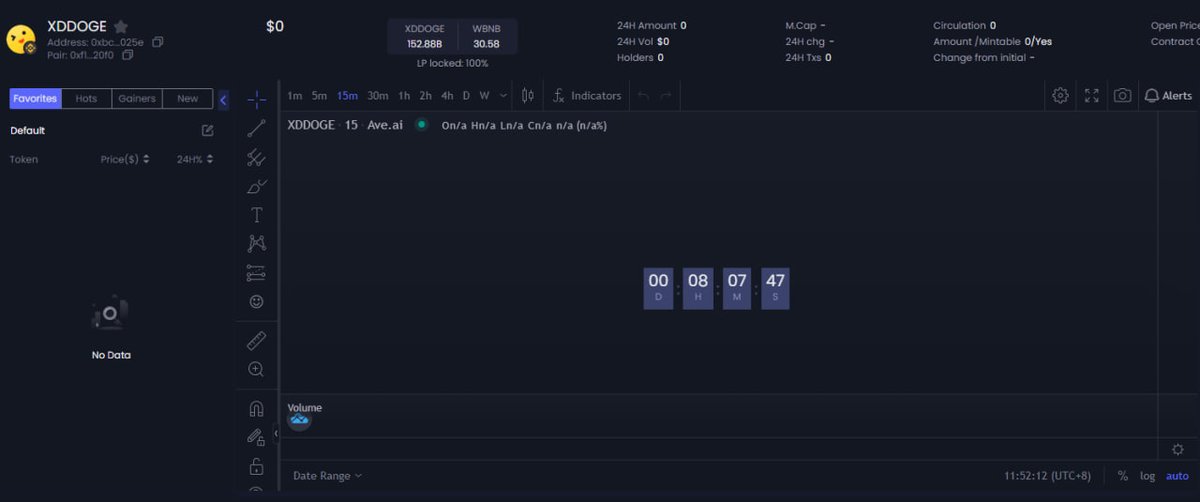Switch to Gainers tab
This screenshot has height=502, width=1200.
pyautogui.click(x=137, y=98)
